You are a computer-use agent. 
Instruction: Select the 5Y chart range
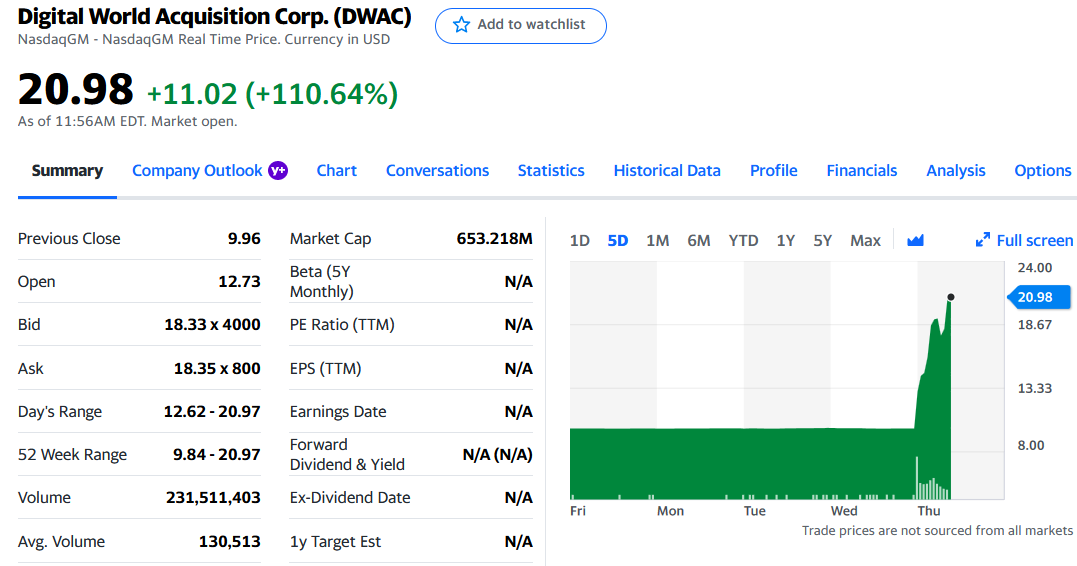pyautogui.click(x=822, y=240)
